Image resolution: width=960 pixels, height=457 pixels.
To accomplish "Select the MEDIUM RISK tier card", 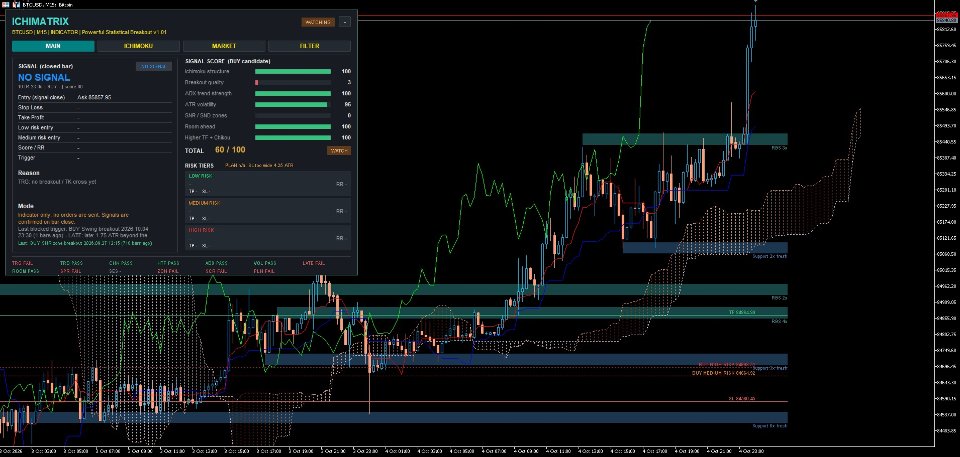I will [268, 210].
